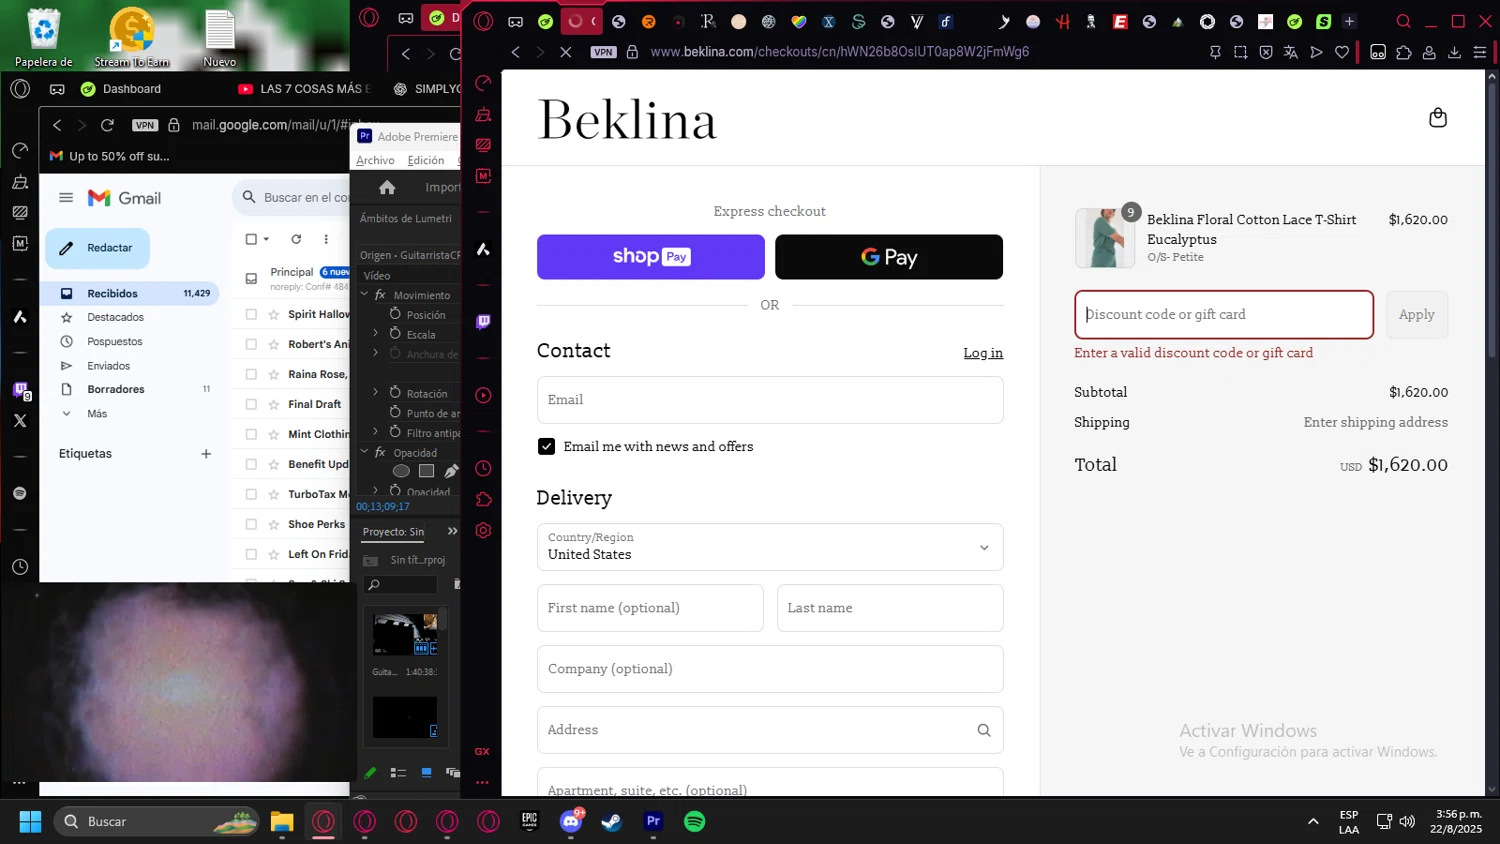
Task: Open the downloads icon in the Opera toolbar
Action: pos(1454,52)
